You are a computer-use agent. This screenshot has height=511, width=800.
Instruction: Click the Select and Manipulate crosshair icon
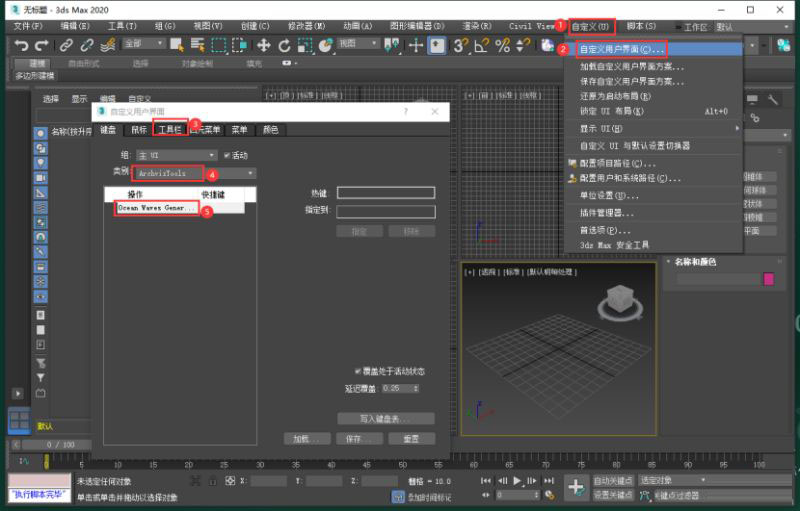pos(416,45)
